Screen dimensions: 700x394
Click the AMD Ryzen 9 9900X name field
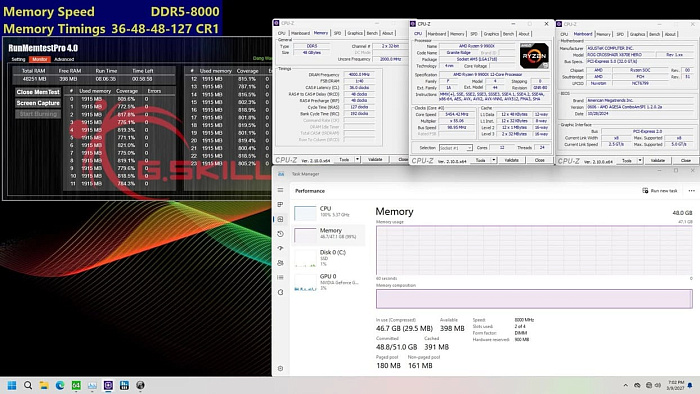(x=477, y=46)
